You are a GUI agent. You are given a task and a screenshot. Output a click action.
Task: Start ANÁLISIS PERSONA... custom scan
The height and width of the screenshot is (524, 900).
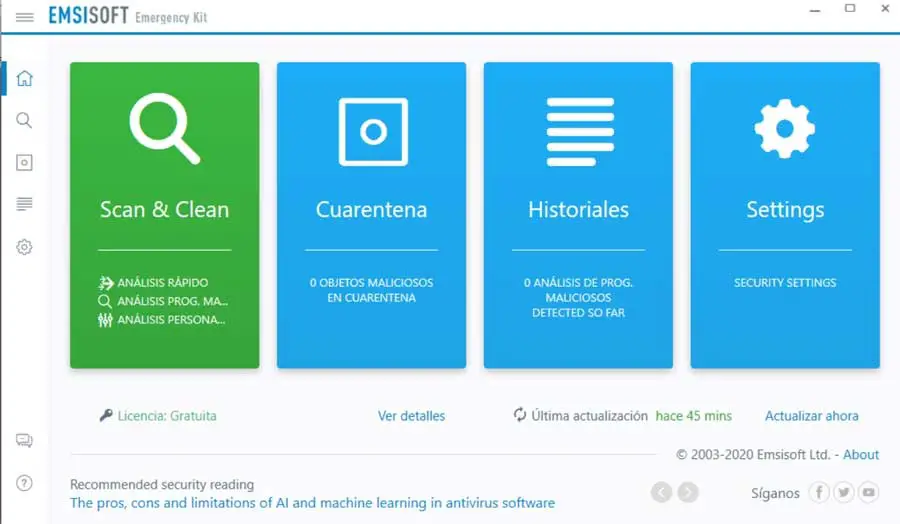(x=162, y=320)
